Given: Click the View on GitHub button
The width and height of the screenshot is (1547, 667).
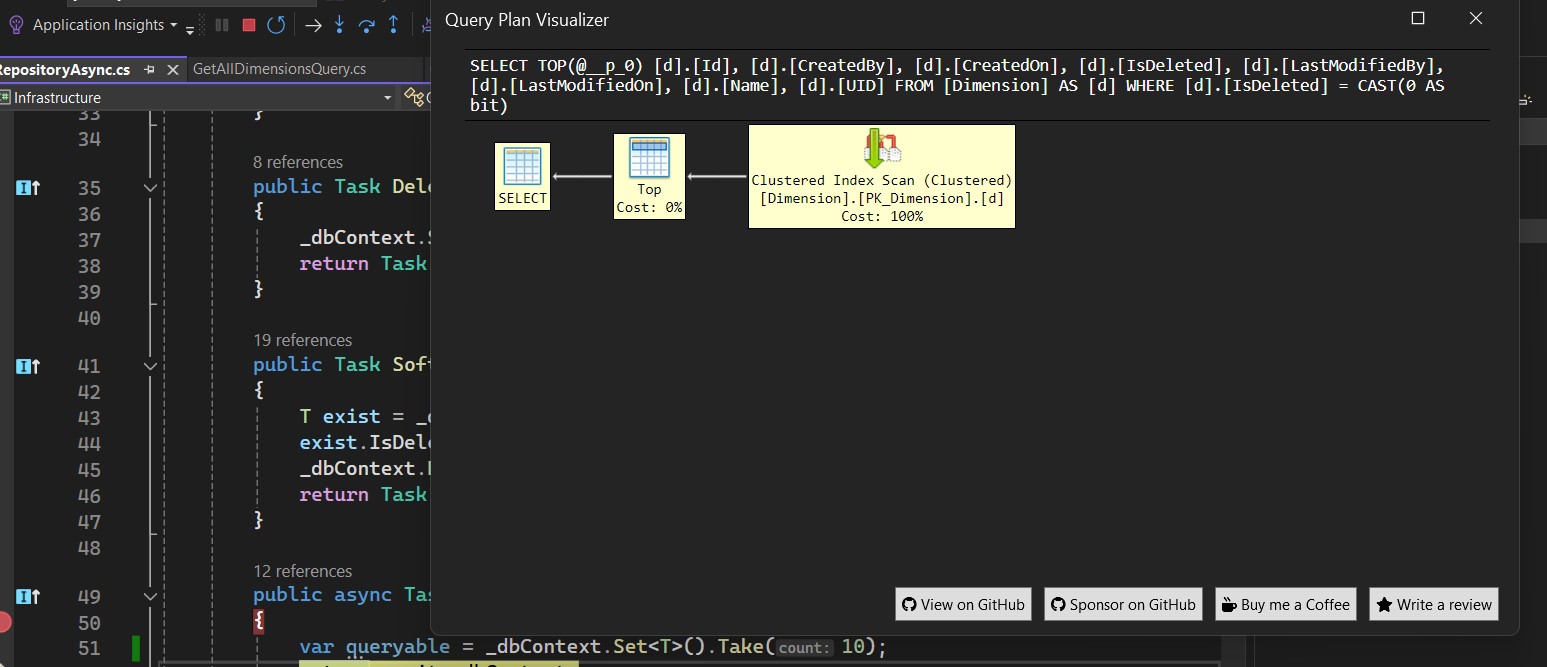Looking at the screenshot, I should coord(962,604).
